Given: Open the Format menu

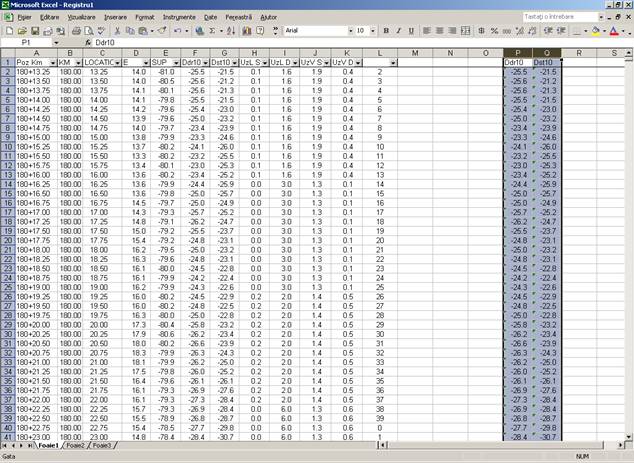Looking at the screenshot, I should (145, 17).
